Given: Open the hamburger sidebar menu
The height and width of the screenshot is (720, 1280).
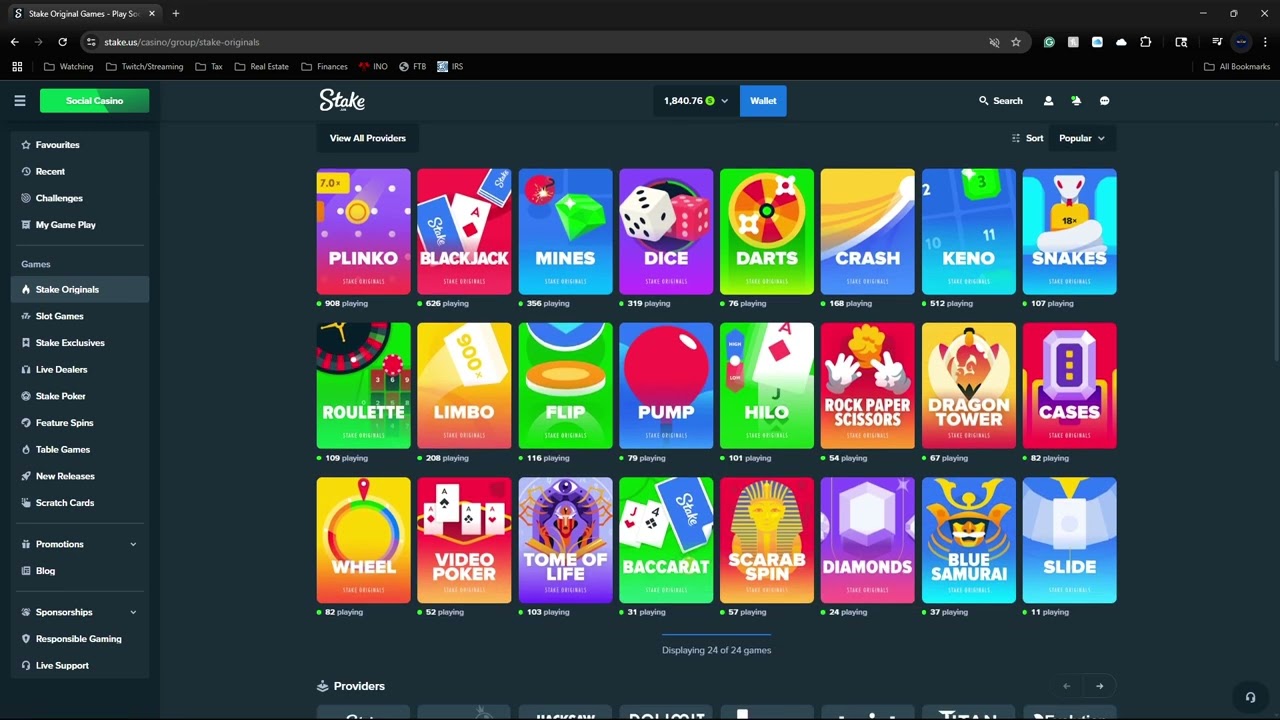Looking at the screenshot, I should point(19,100).
